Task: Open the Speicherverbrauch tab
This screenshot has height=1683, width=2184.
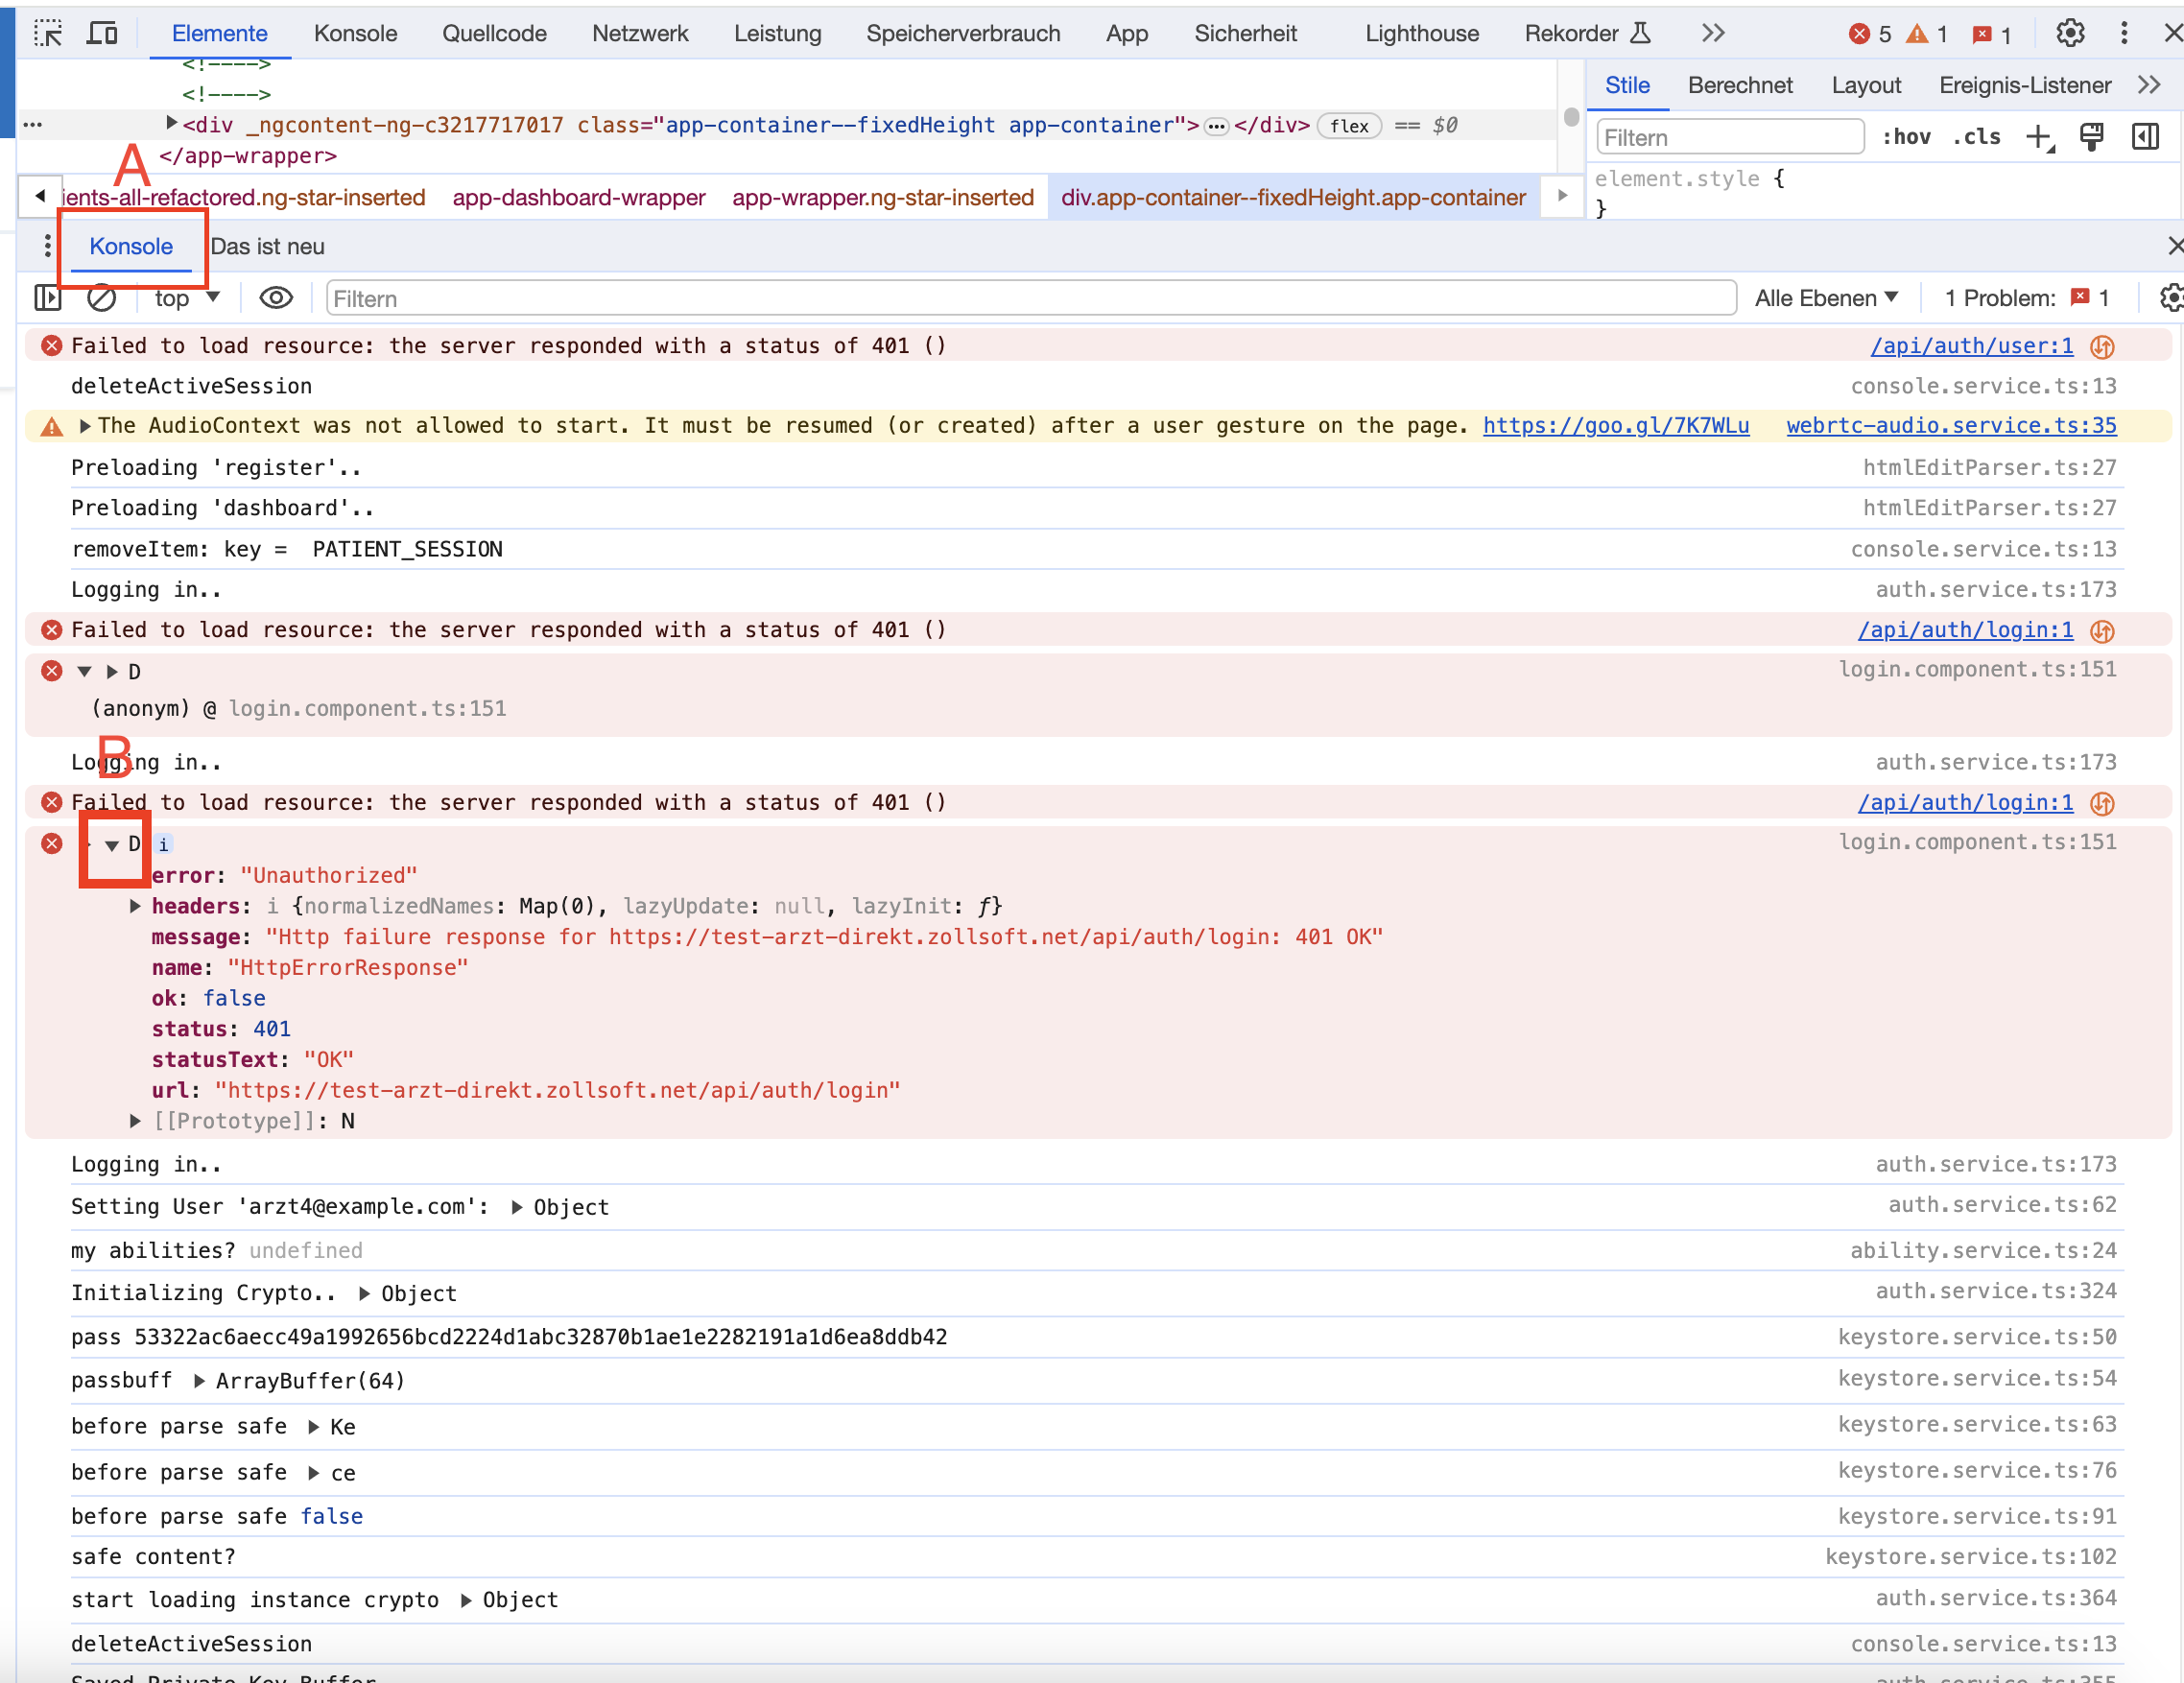Action: [x=963, y=33]
